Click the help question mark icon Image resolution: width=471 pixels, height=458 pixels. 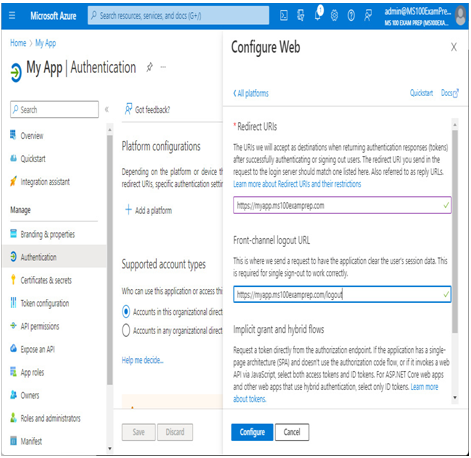point(351,16)
